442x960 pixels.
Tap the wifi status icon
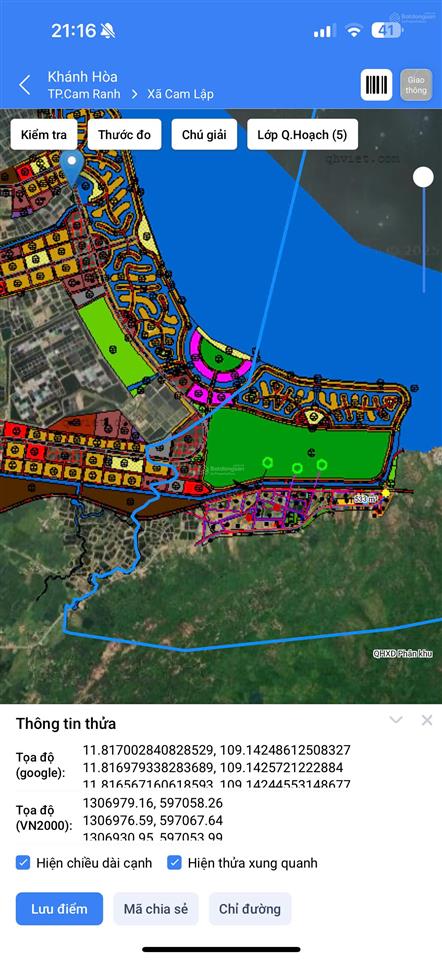(x=353, y=31)
